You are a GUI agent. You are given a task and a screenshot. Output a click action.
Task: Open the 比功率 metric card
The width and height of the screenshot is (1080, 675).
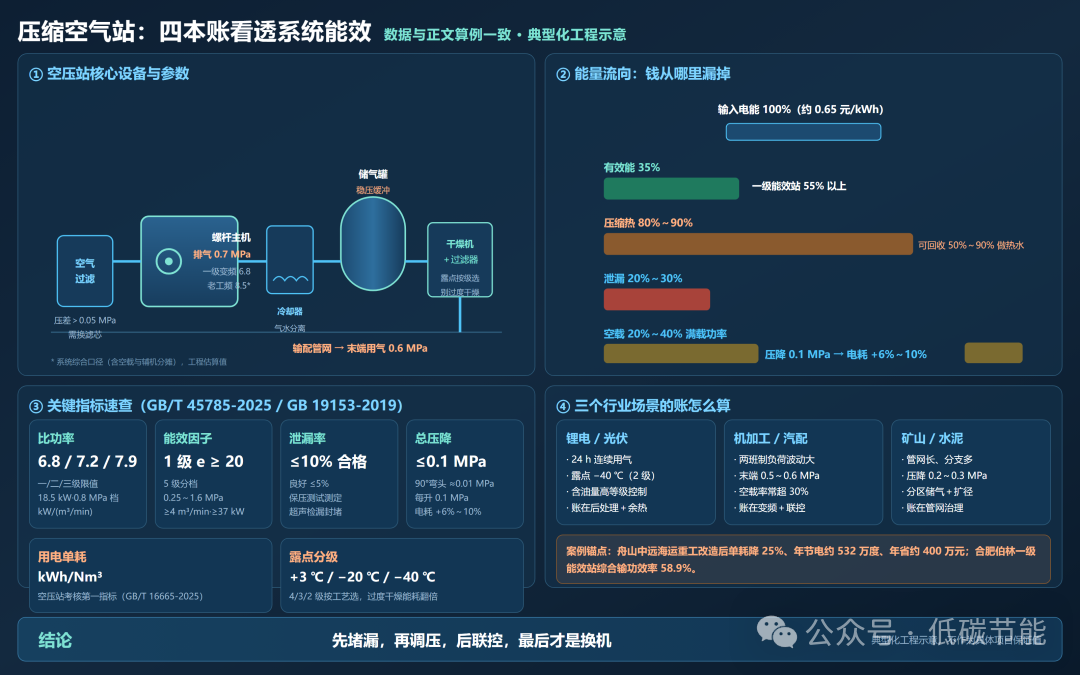point(87,474)
